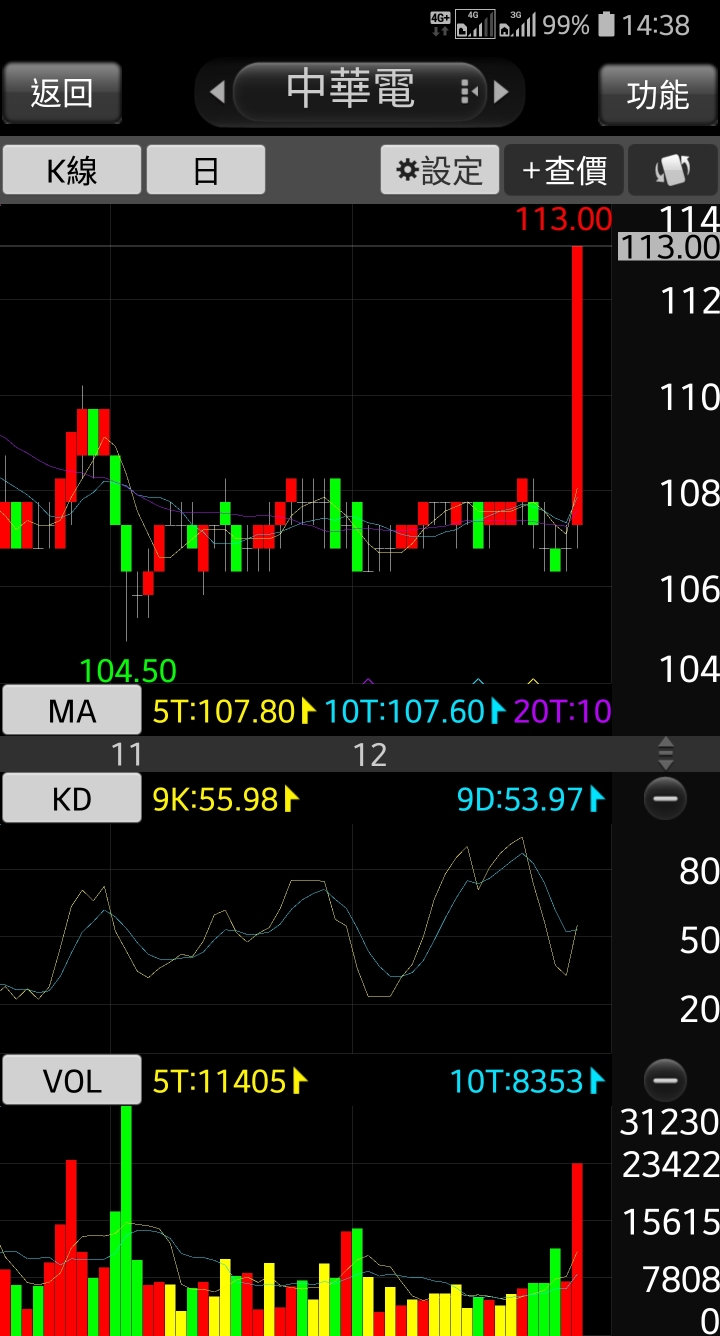Tap the month 11 date axis label
Screen dimensions: 720x1336
point(127,754)
